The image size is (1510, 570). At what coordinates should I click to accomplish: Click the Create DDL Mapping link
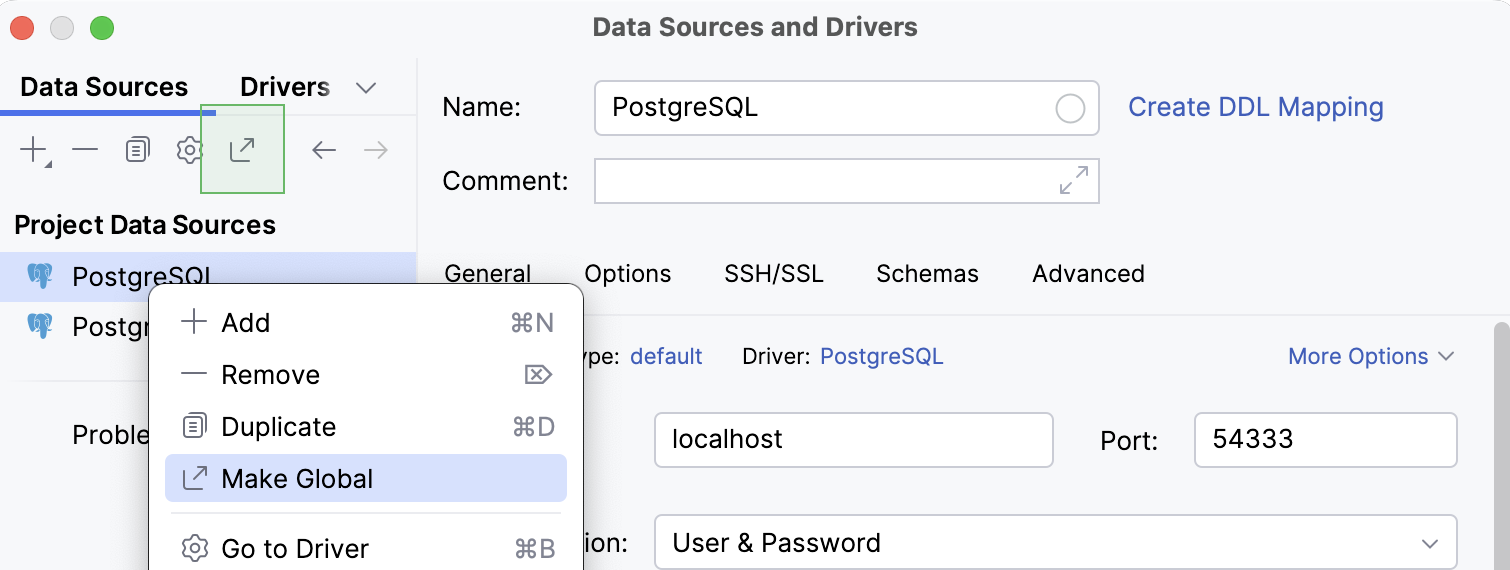[1255, 107]
